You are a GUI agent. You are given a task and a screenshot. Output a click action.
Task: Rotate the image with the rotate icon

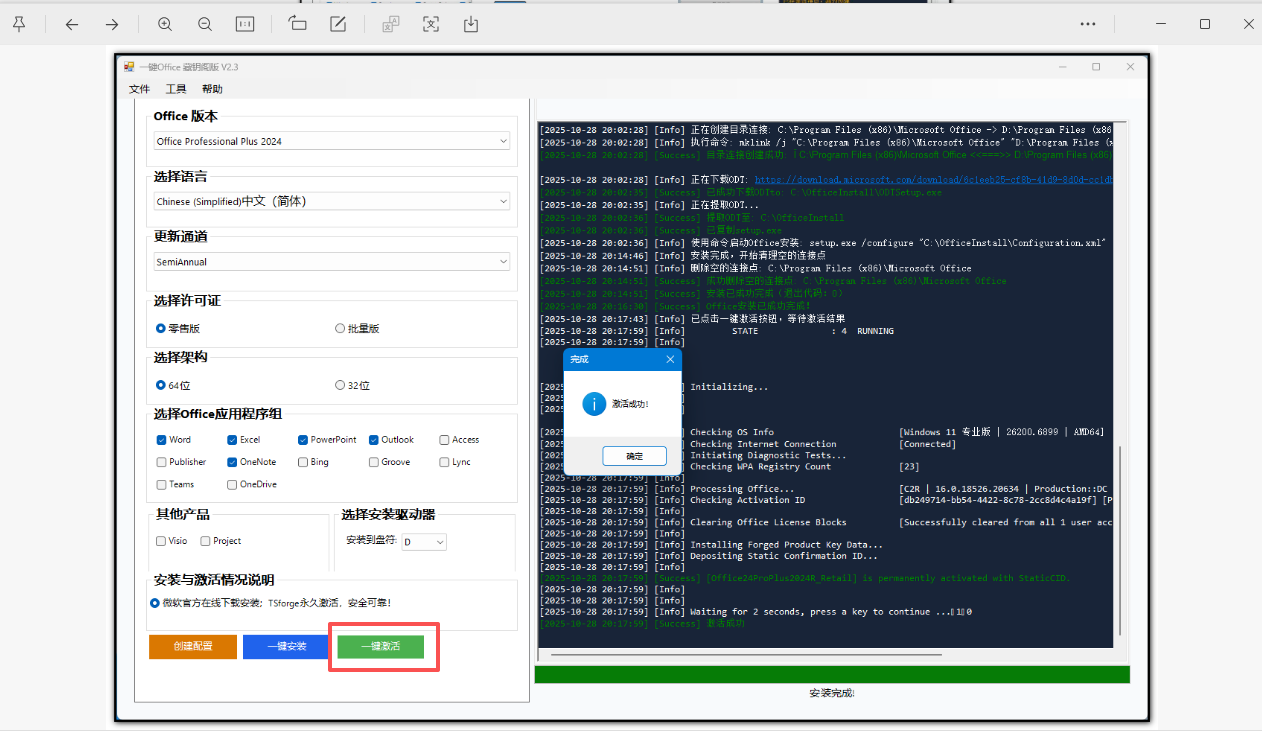coord(297,24)
